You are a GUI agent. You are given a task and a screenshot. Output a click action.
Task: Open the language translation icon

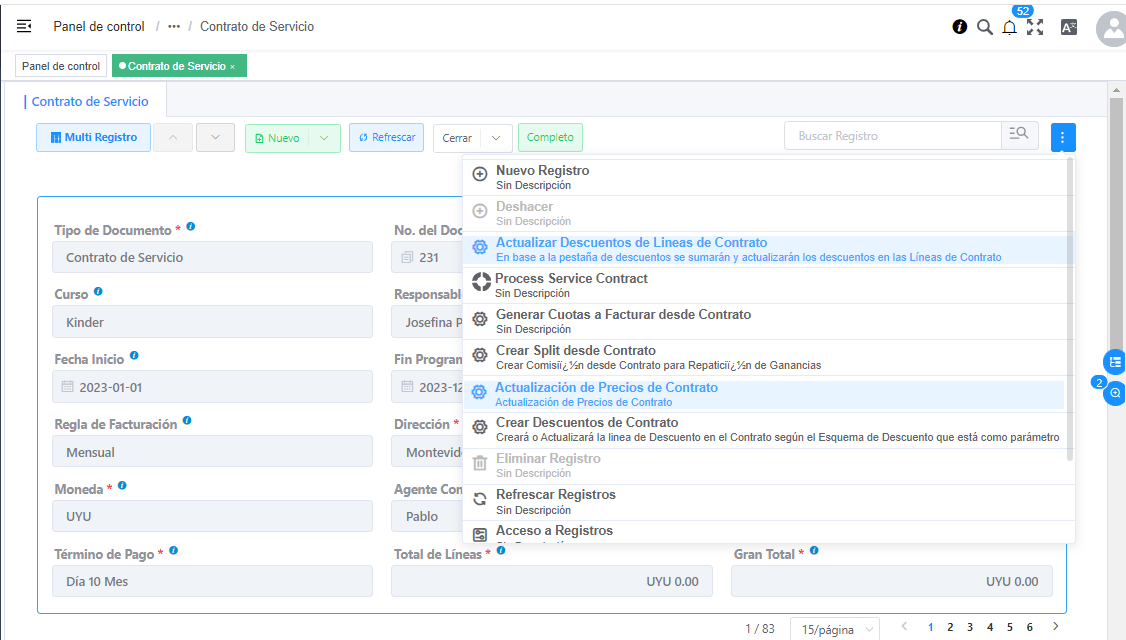click(1068, 28)
